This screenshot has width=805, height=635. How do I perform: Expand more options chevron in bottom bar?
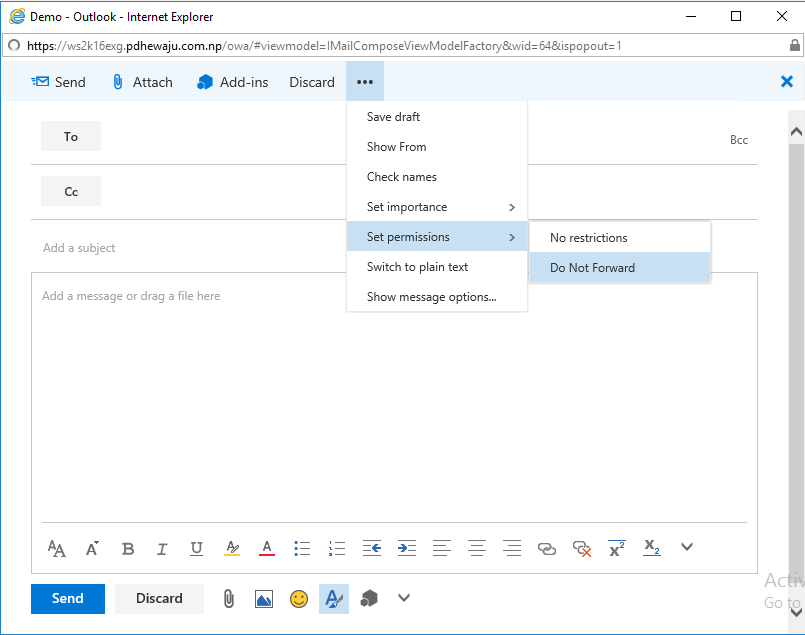pos(404,598)
